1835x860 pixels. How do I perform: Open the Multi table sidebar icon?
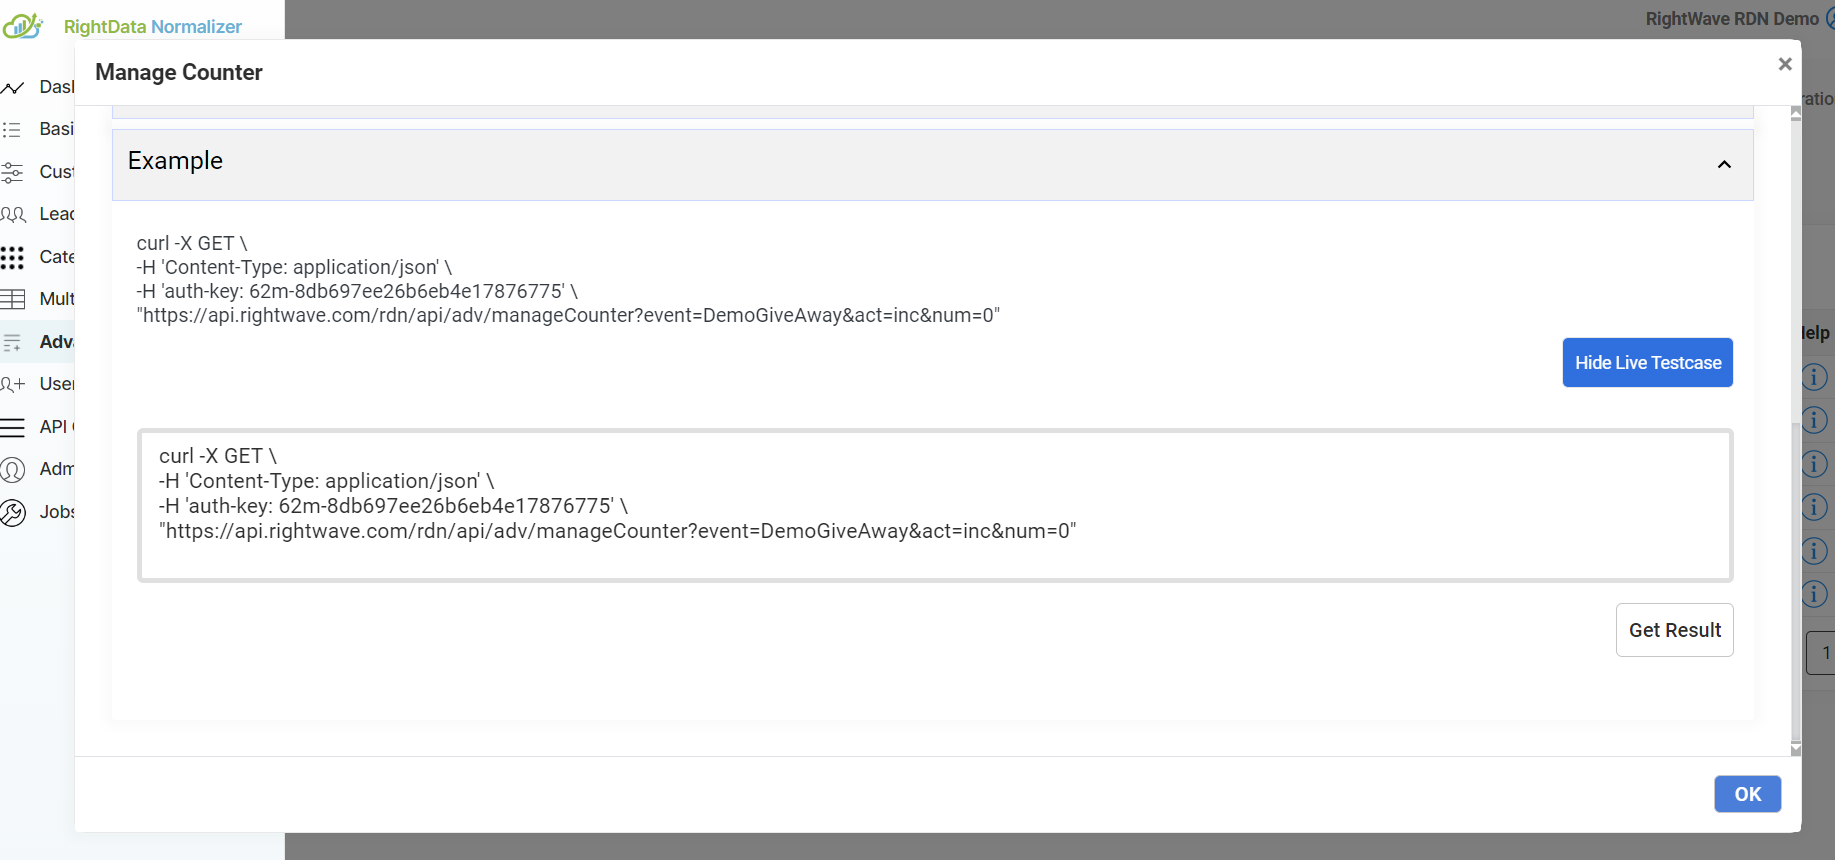pos(13,299)
